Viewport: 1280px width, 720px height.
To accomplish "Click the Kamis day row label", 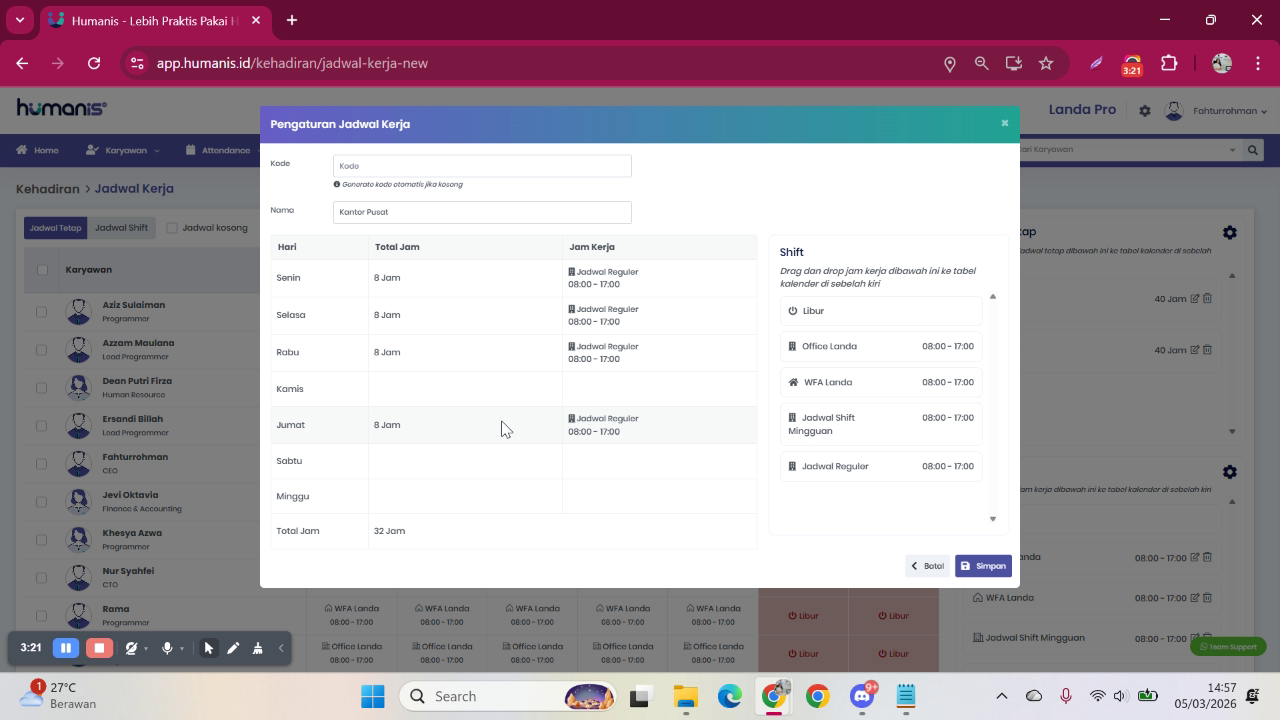I will 290,389.
